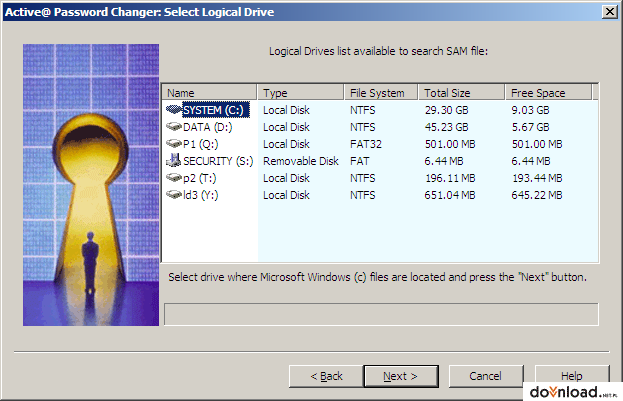Click the 29.30 GB total size cell
This screenshot has height=401, width=623.
[x=446, y=110]
